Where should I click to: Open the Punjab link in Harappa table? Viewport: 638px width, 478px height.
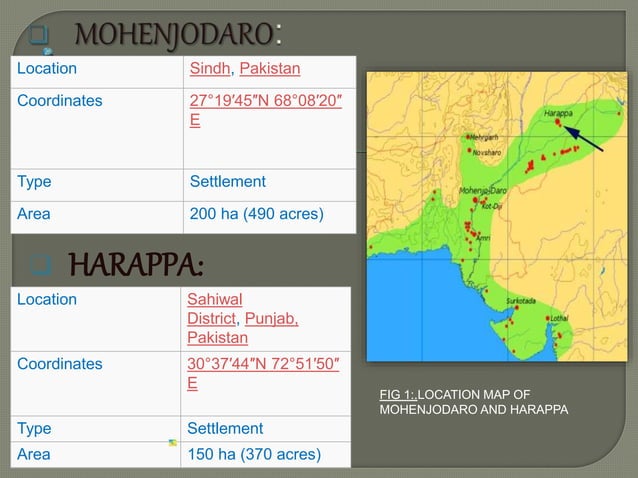click(x=271, y=319)
